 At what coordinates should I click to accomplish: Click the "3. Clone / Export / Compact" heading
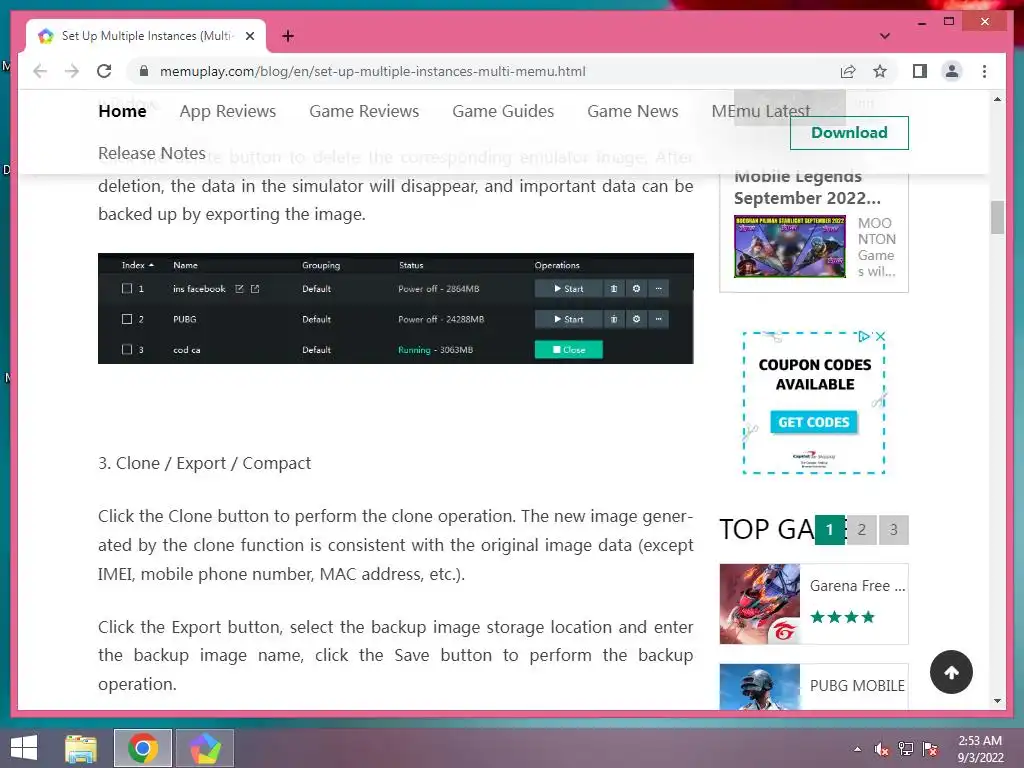pyautogui.click(x=204, y=463)
